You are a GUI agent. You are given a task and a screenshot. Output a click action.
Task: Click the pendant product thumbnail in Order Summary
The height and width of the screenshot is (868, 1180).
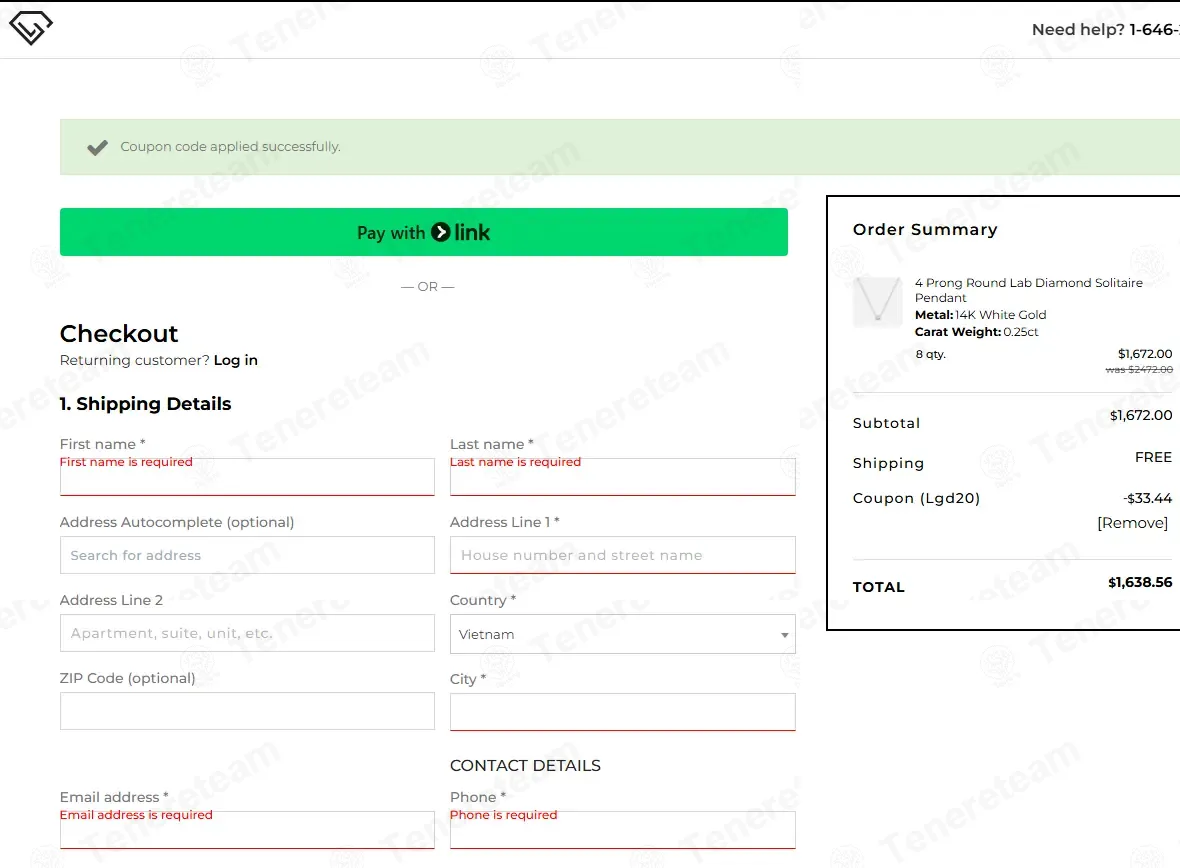877,301
